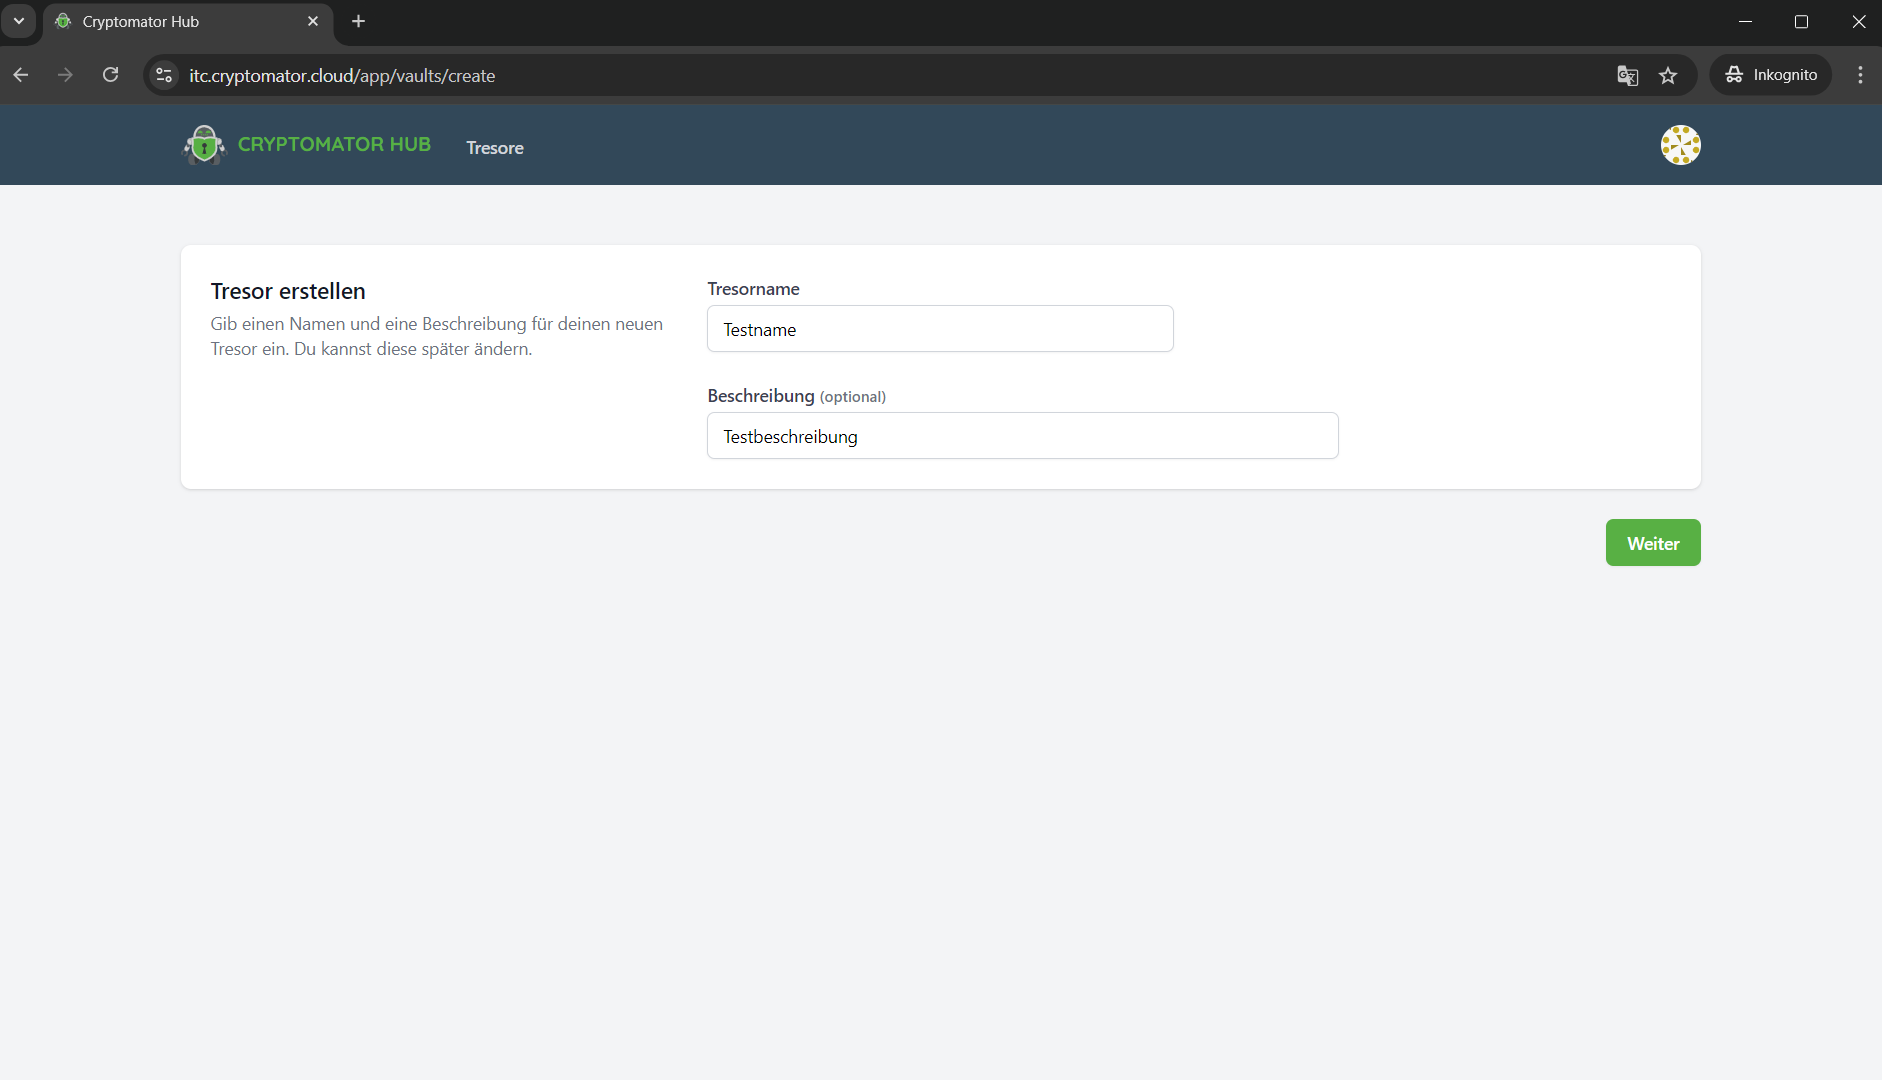Screen dimensions: 1882x1080
Task: Open the Tresore navigation item
Action: coord(495,148)
